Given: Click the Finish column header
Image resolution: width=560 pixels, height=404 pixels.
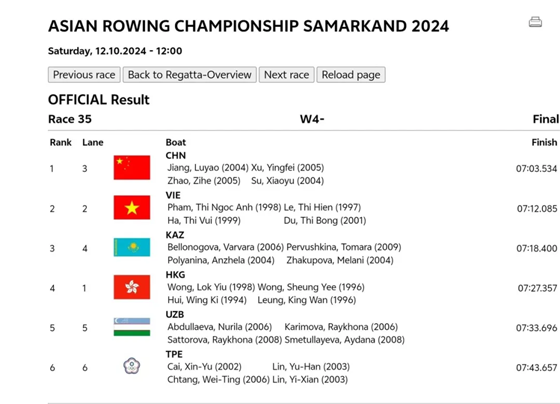Looking at the screenshot, I should tap(544, 142).
